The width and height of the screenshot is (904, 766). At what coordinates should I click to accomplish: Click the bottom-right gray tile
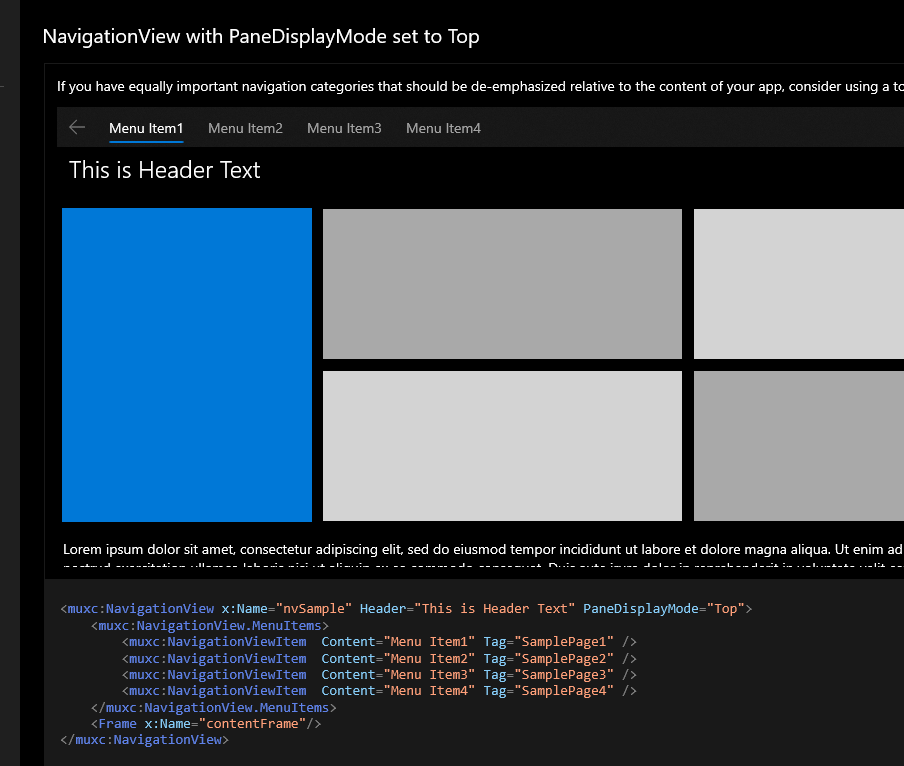[798, 445]
